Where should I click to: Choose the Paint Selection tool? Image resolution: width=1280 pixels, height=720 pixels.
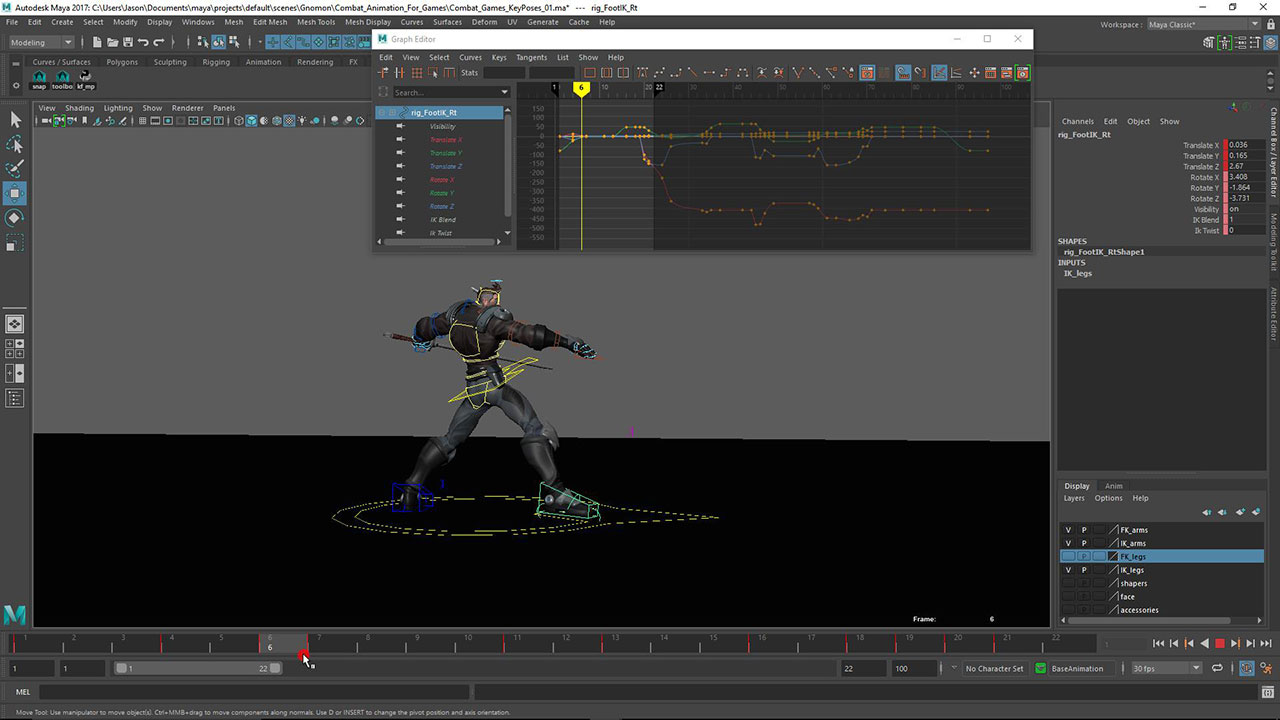click(15, 168)
